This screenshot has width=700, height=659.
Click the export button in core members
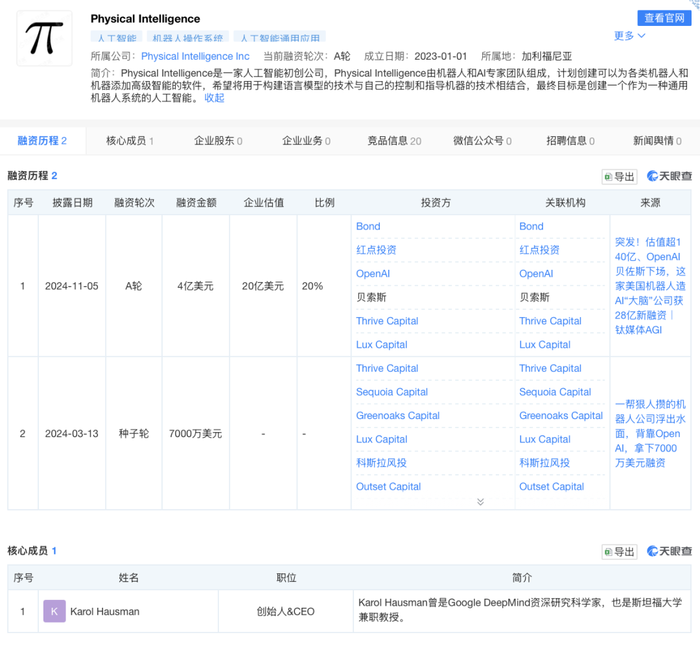[x=619, y=552]
